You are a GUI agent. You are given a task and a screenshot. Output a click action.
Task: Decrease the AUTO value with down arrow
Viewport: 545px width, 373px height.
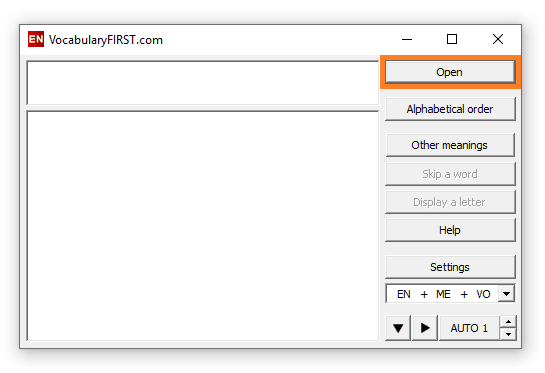tap(508, 334)
